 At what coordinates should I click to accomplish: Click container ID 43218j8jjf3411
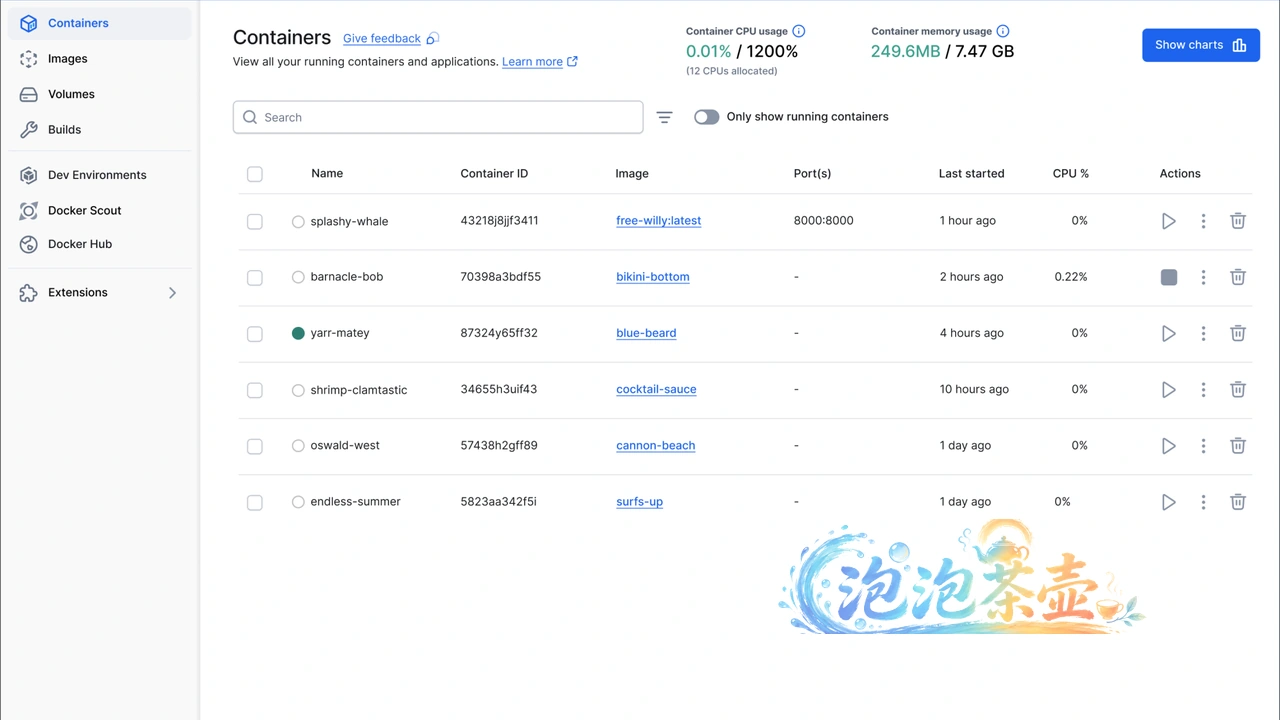click(x=499, y=221)
